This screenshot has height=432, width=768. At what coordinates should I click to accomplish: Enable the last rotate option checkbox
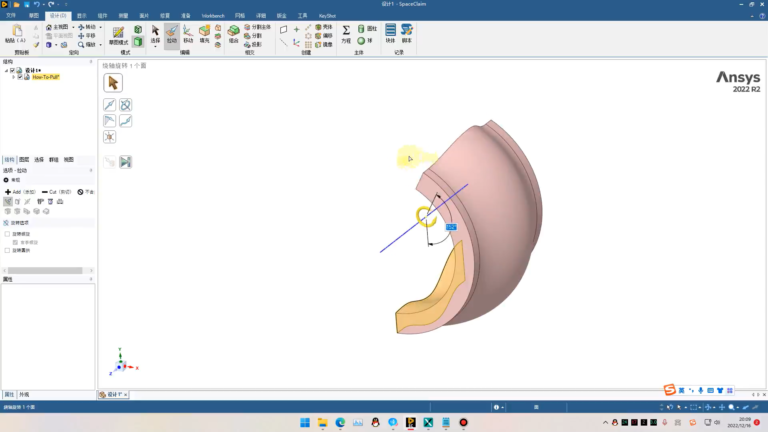7,250
